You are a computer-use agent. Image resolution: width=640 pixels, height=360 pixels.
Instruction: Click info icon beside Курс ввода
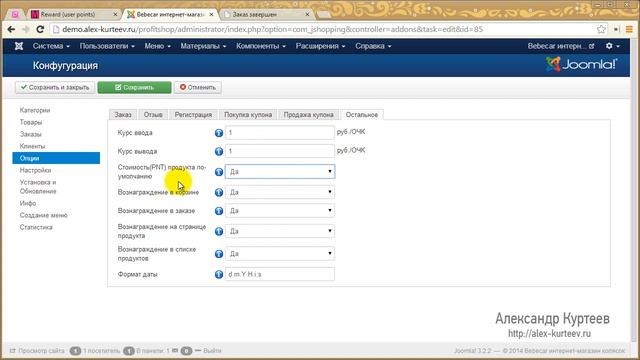coord(219,133)
